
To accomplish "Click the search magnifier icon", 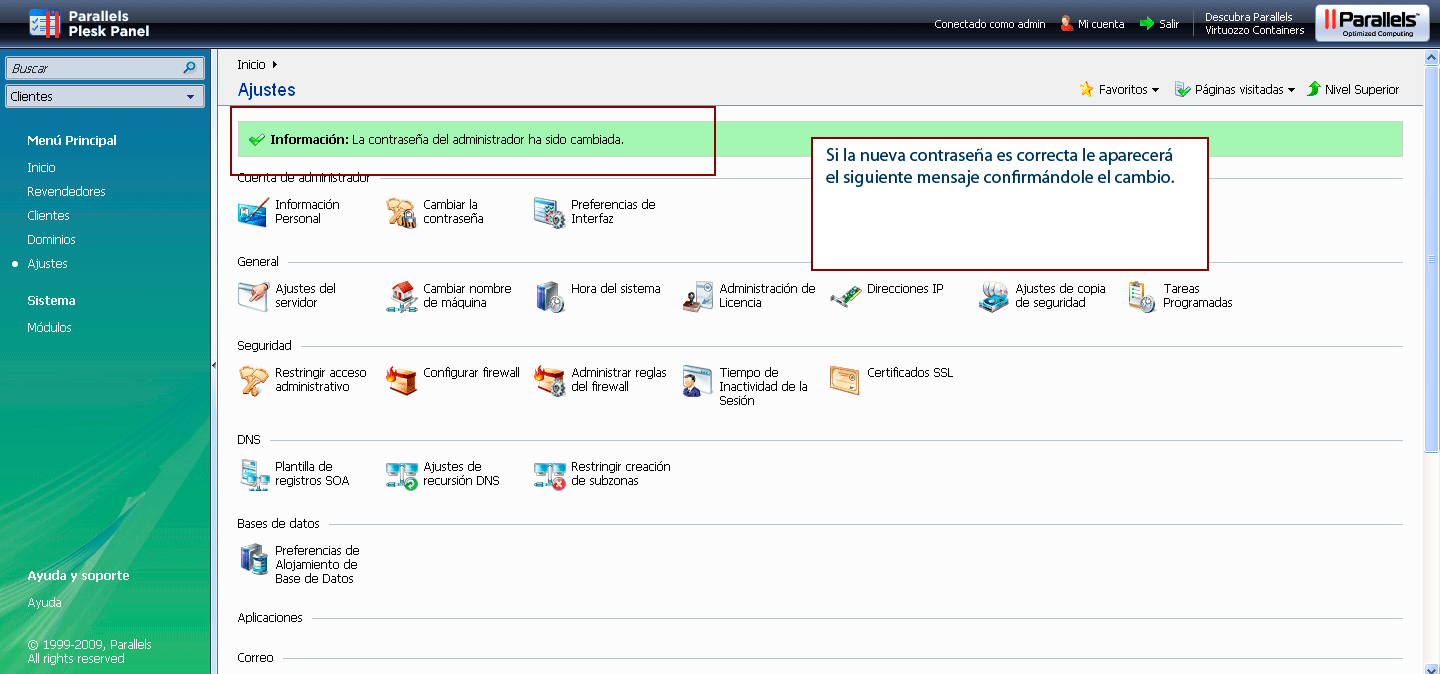I will (x=189, y=68).
